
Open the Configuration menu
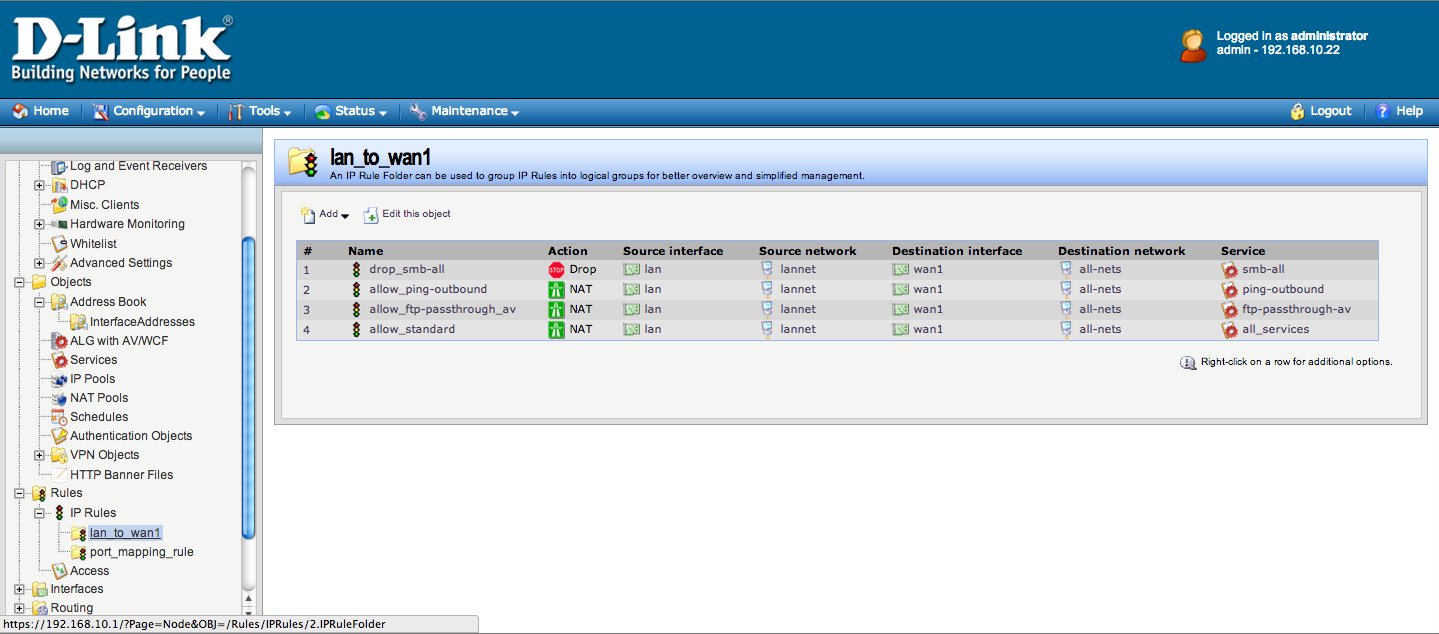tap(149, 111)
